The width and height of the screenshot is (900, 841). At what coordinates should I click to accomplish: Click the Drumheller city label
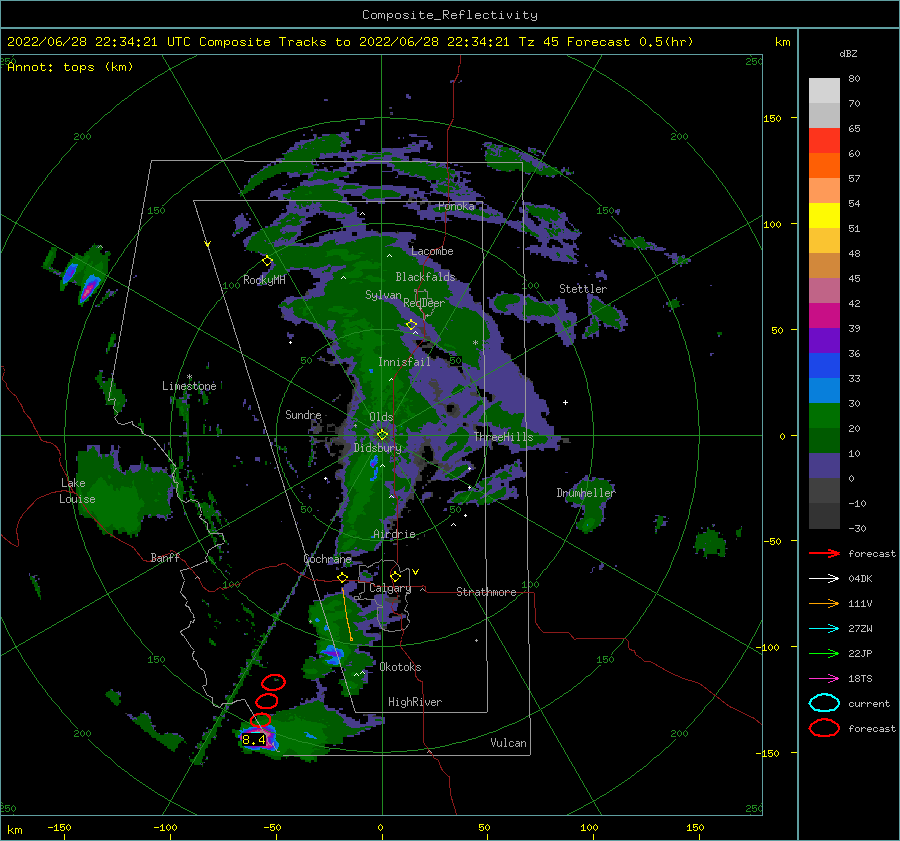(586, 493)
